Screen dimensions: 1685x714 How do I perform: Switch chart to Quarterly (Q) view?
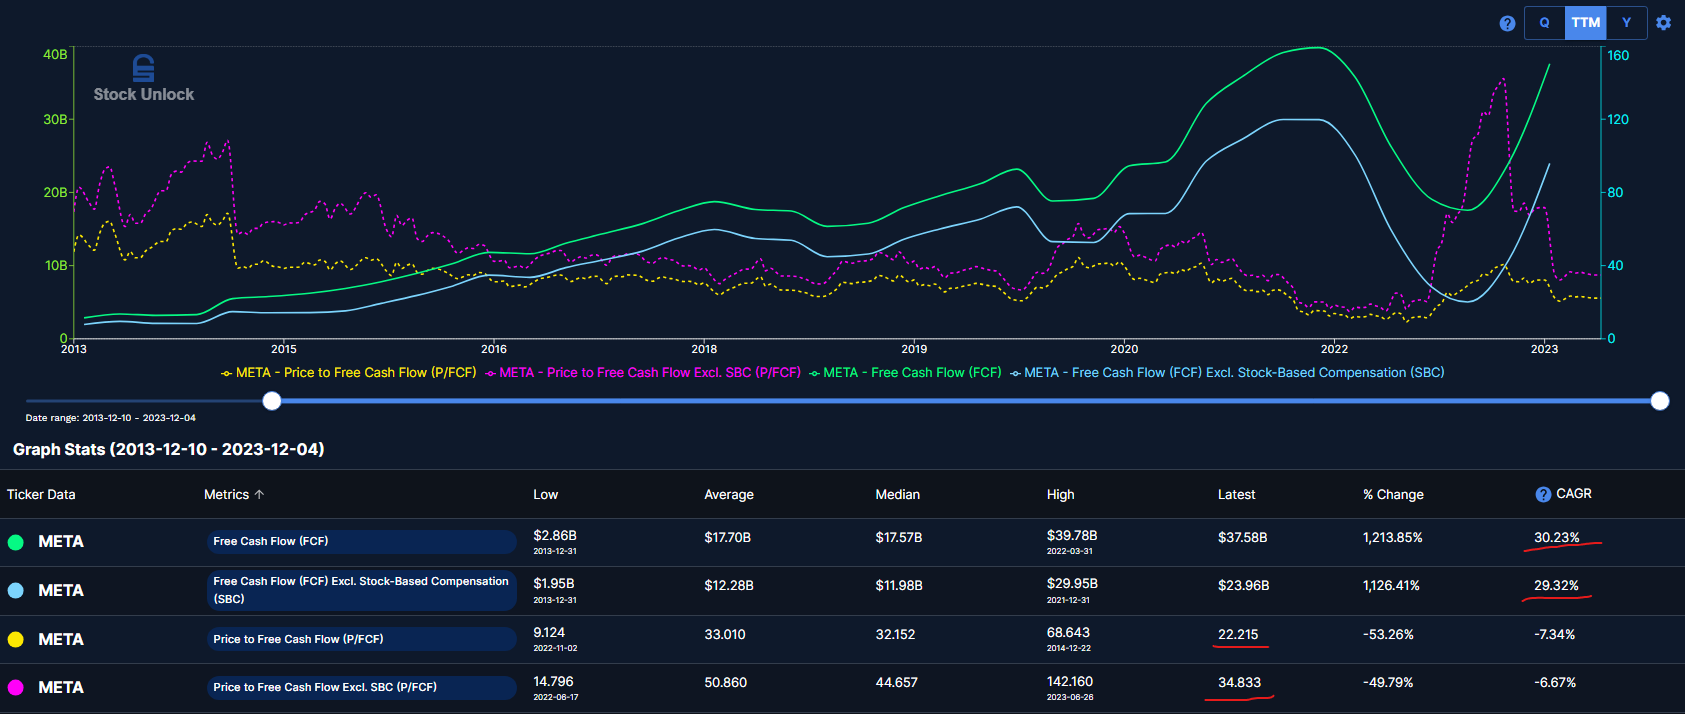click(x=1545, y=22)
